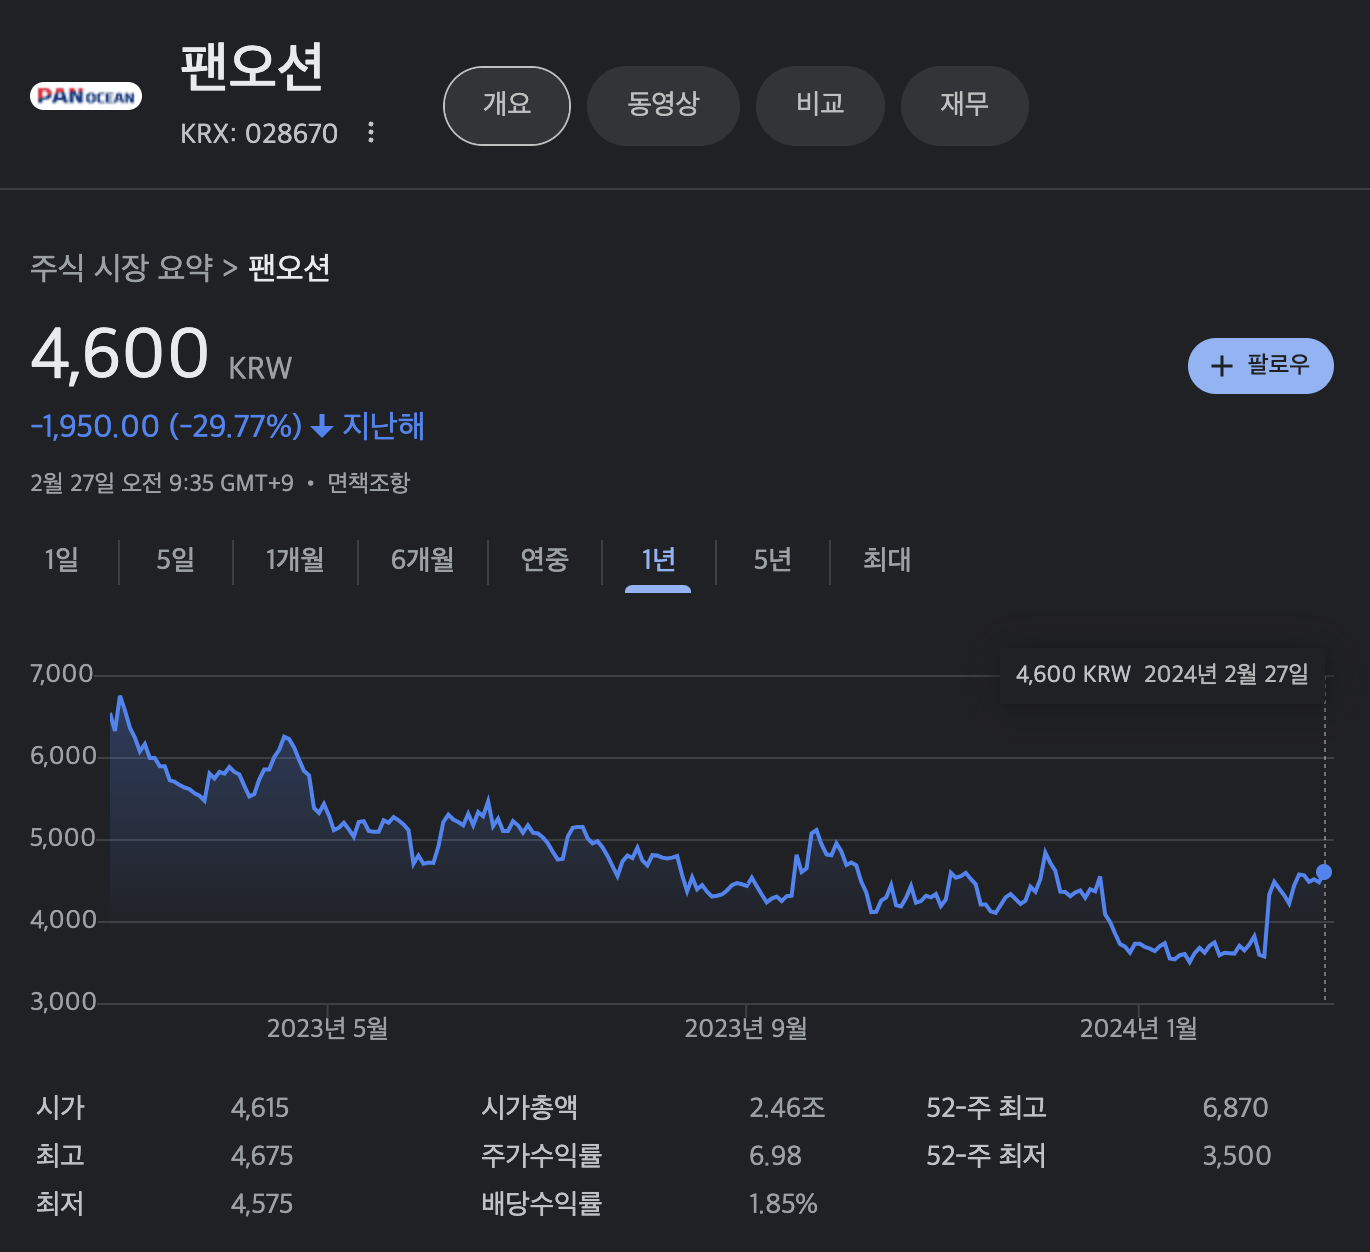
Task: Click the 2023년 9월 axis label
Action: point(746,1029)
